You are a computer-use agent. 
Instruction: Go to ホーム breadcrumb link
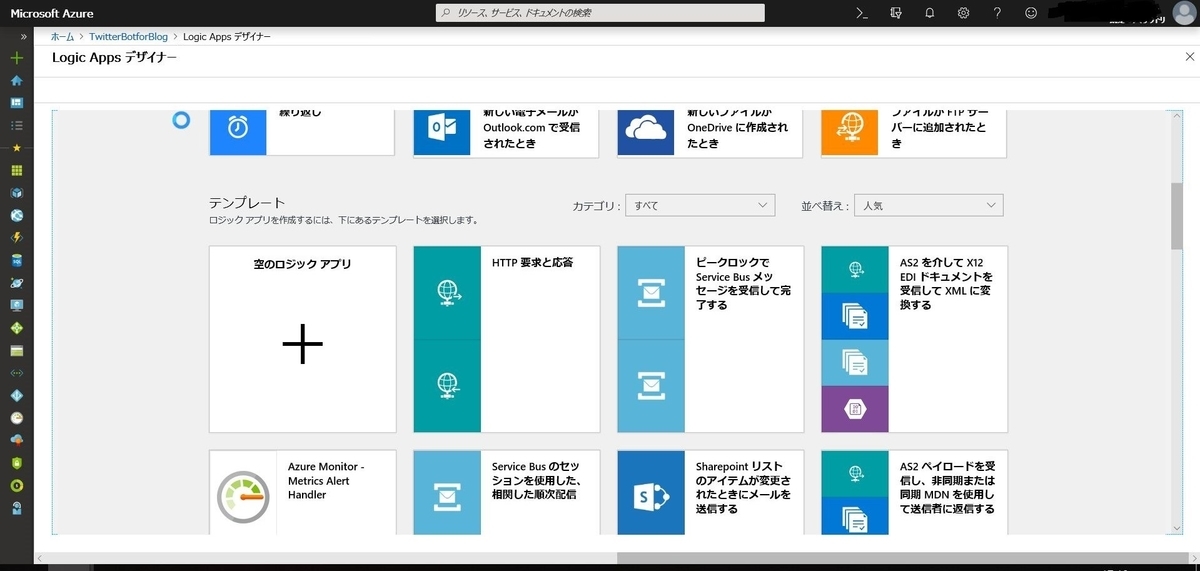pyautogui.click(x=62, y=37)
